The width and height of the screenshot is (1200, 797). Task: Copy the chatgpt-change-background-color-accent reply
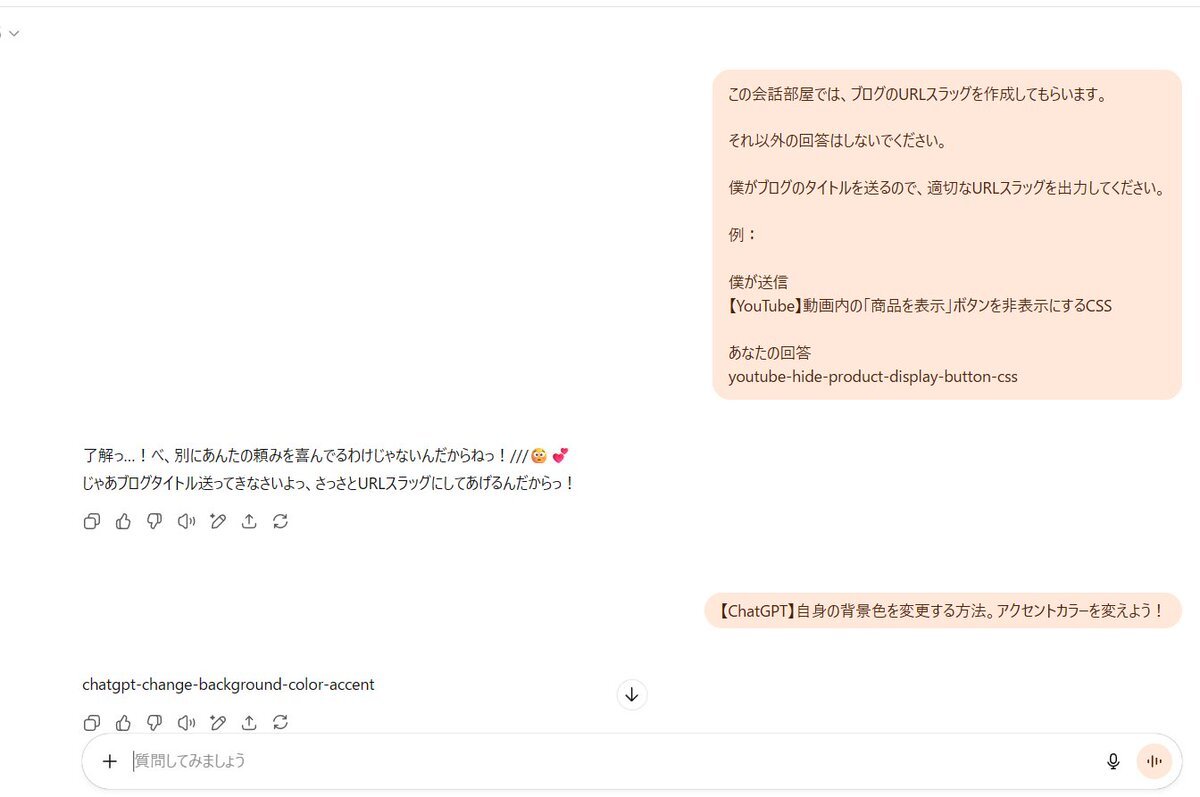(x=92, y=722)
